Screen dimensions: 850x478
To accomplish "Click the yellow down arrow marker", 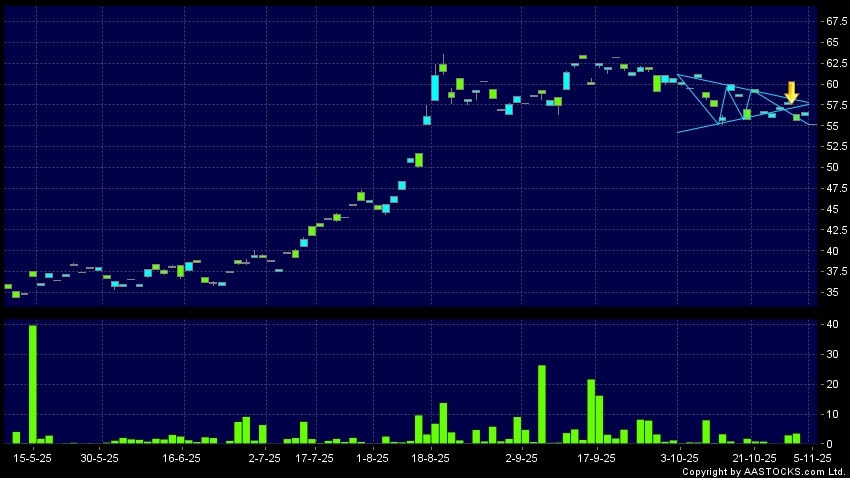I will click(x=791, y=92).
